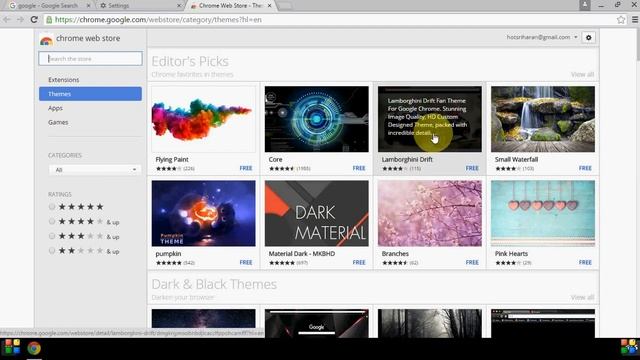Viewport: 640px width, 360px height.
Task: Select the Chrome Web Store tab
Action: pos(231,6)
